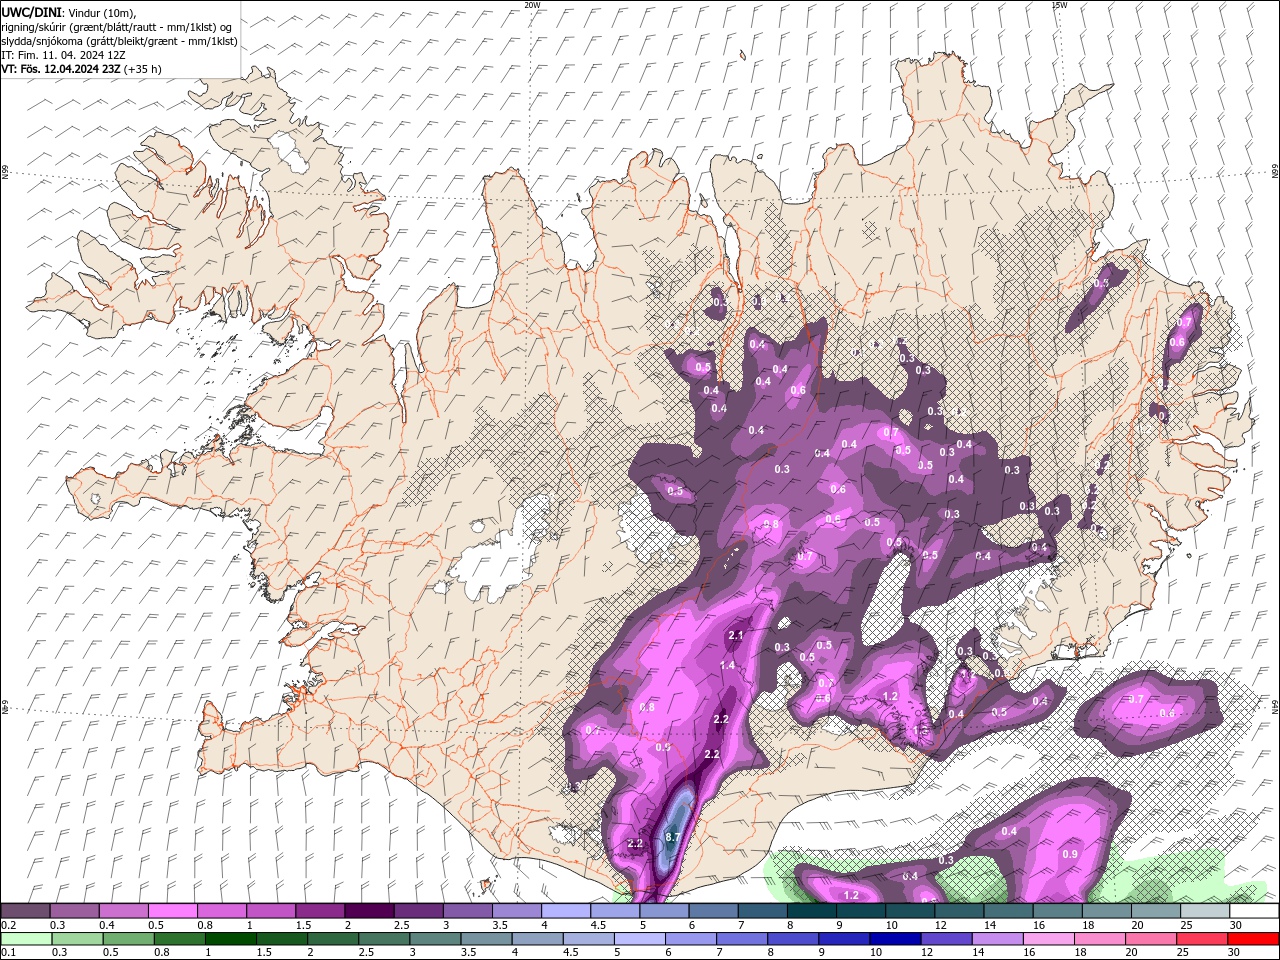The width and height of the screenshot is (1280, 960).
Task: Pick the dark purple snow swatch above label 2
Action: [x=368, y=911]
